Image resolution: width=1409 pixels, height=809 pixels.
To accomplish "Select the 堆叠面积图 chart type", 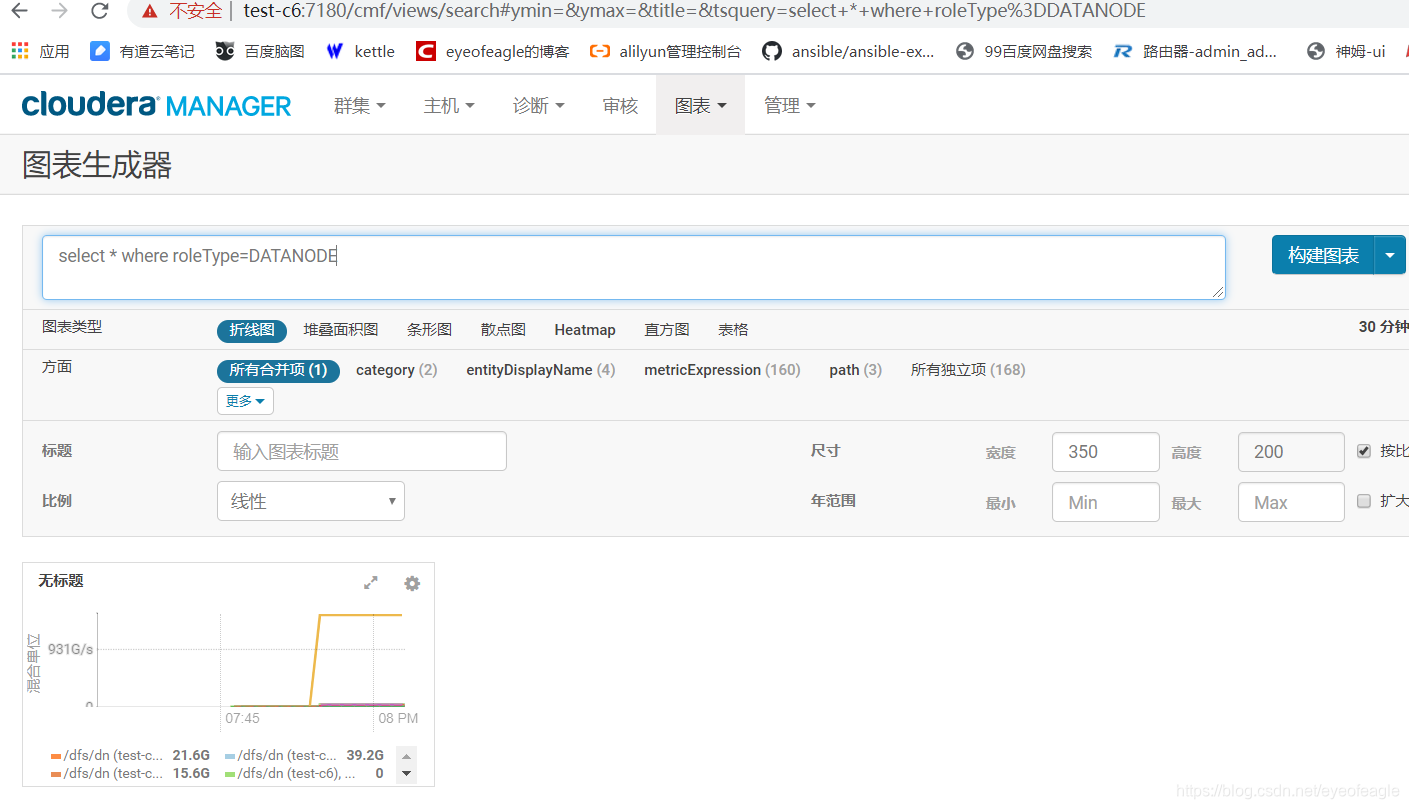I will 341,330.
